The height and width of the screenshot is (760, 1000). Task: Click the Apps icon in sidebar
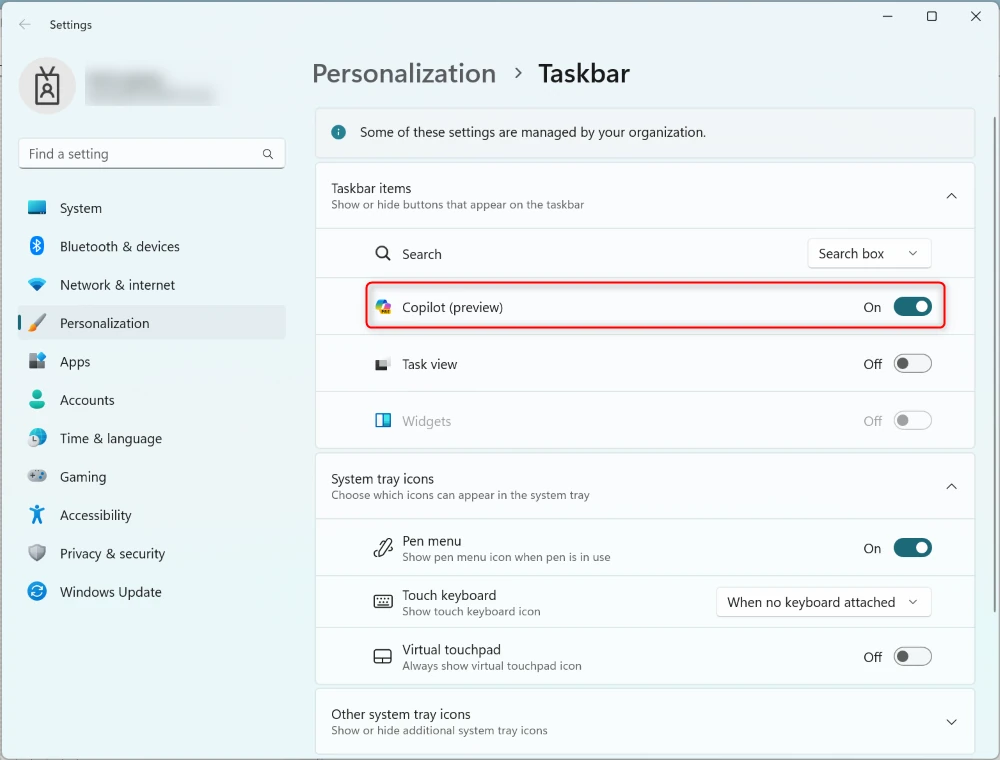[x=37, y=361]
